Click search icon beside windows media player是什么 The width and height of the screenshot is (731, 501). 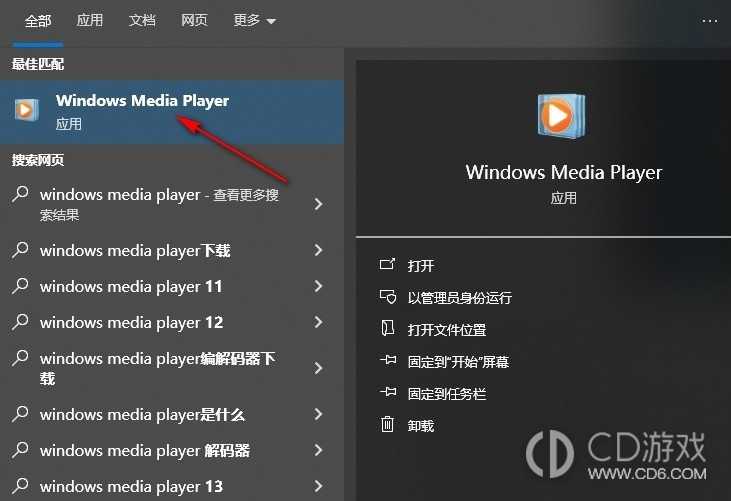(x=21, y=414)
